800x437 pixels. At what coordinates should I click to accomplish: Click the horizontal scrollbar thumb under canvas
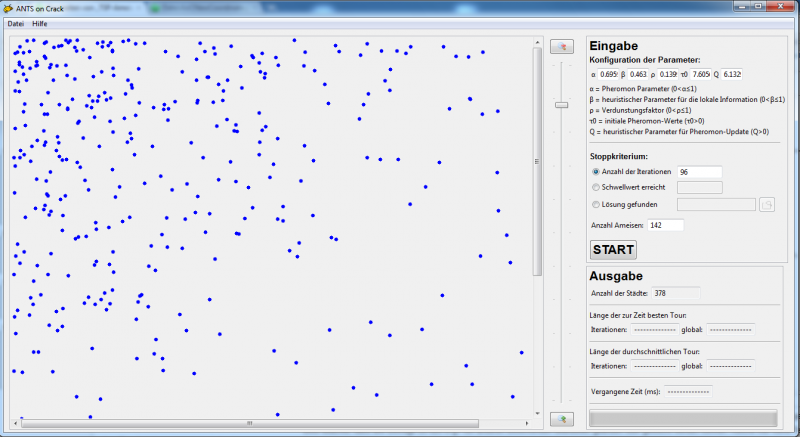[250, 423]
